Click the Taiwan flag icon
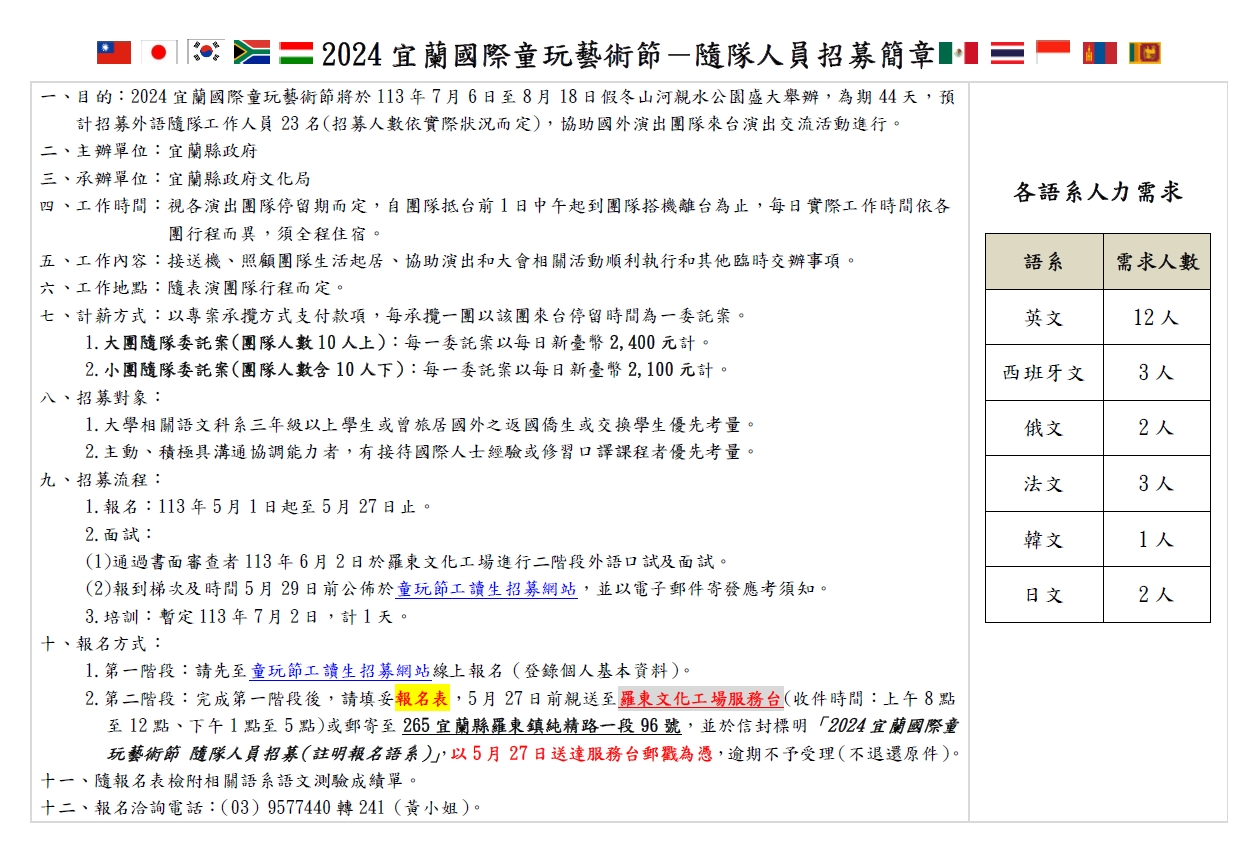 pos(114,52)
